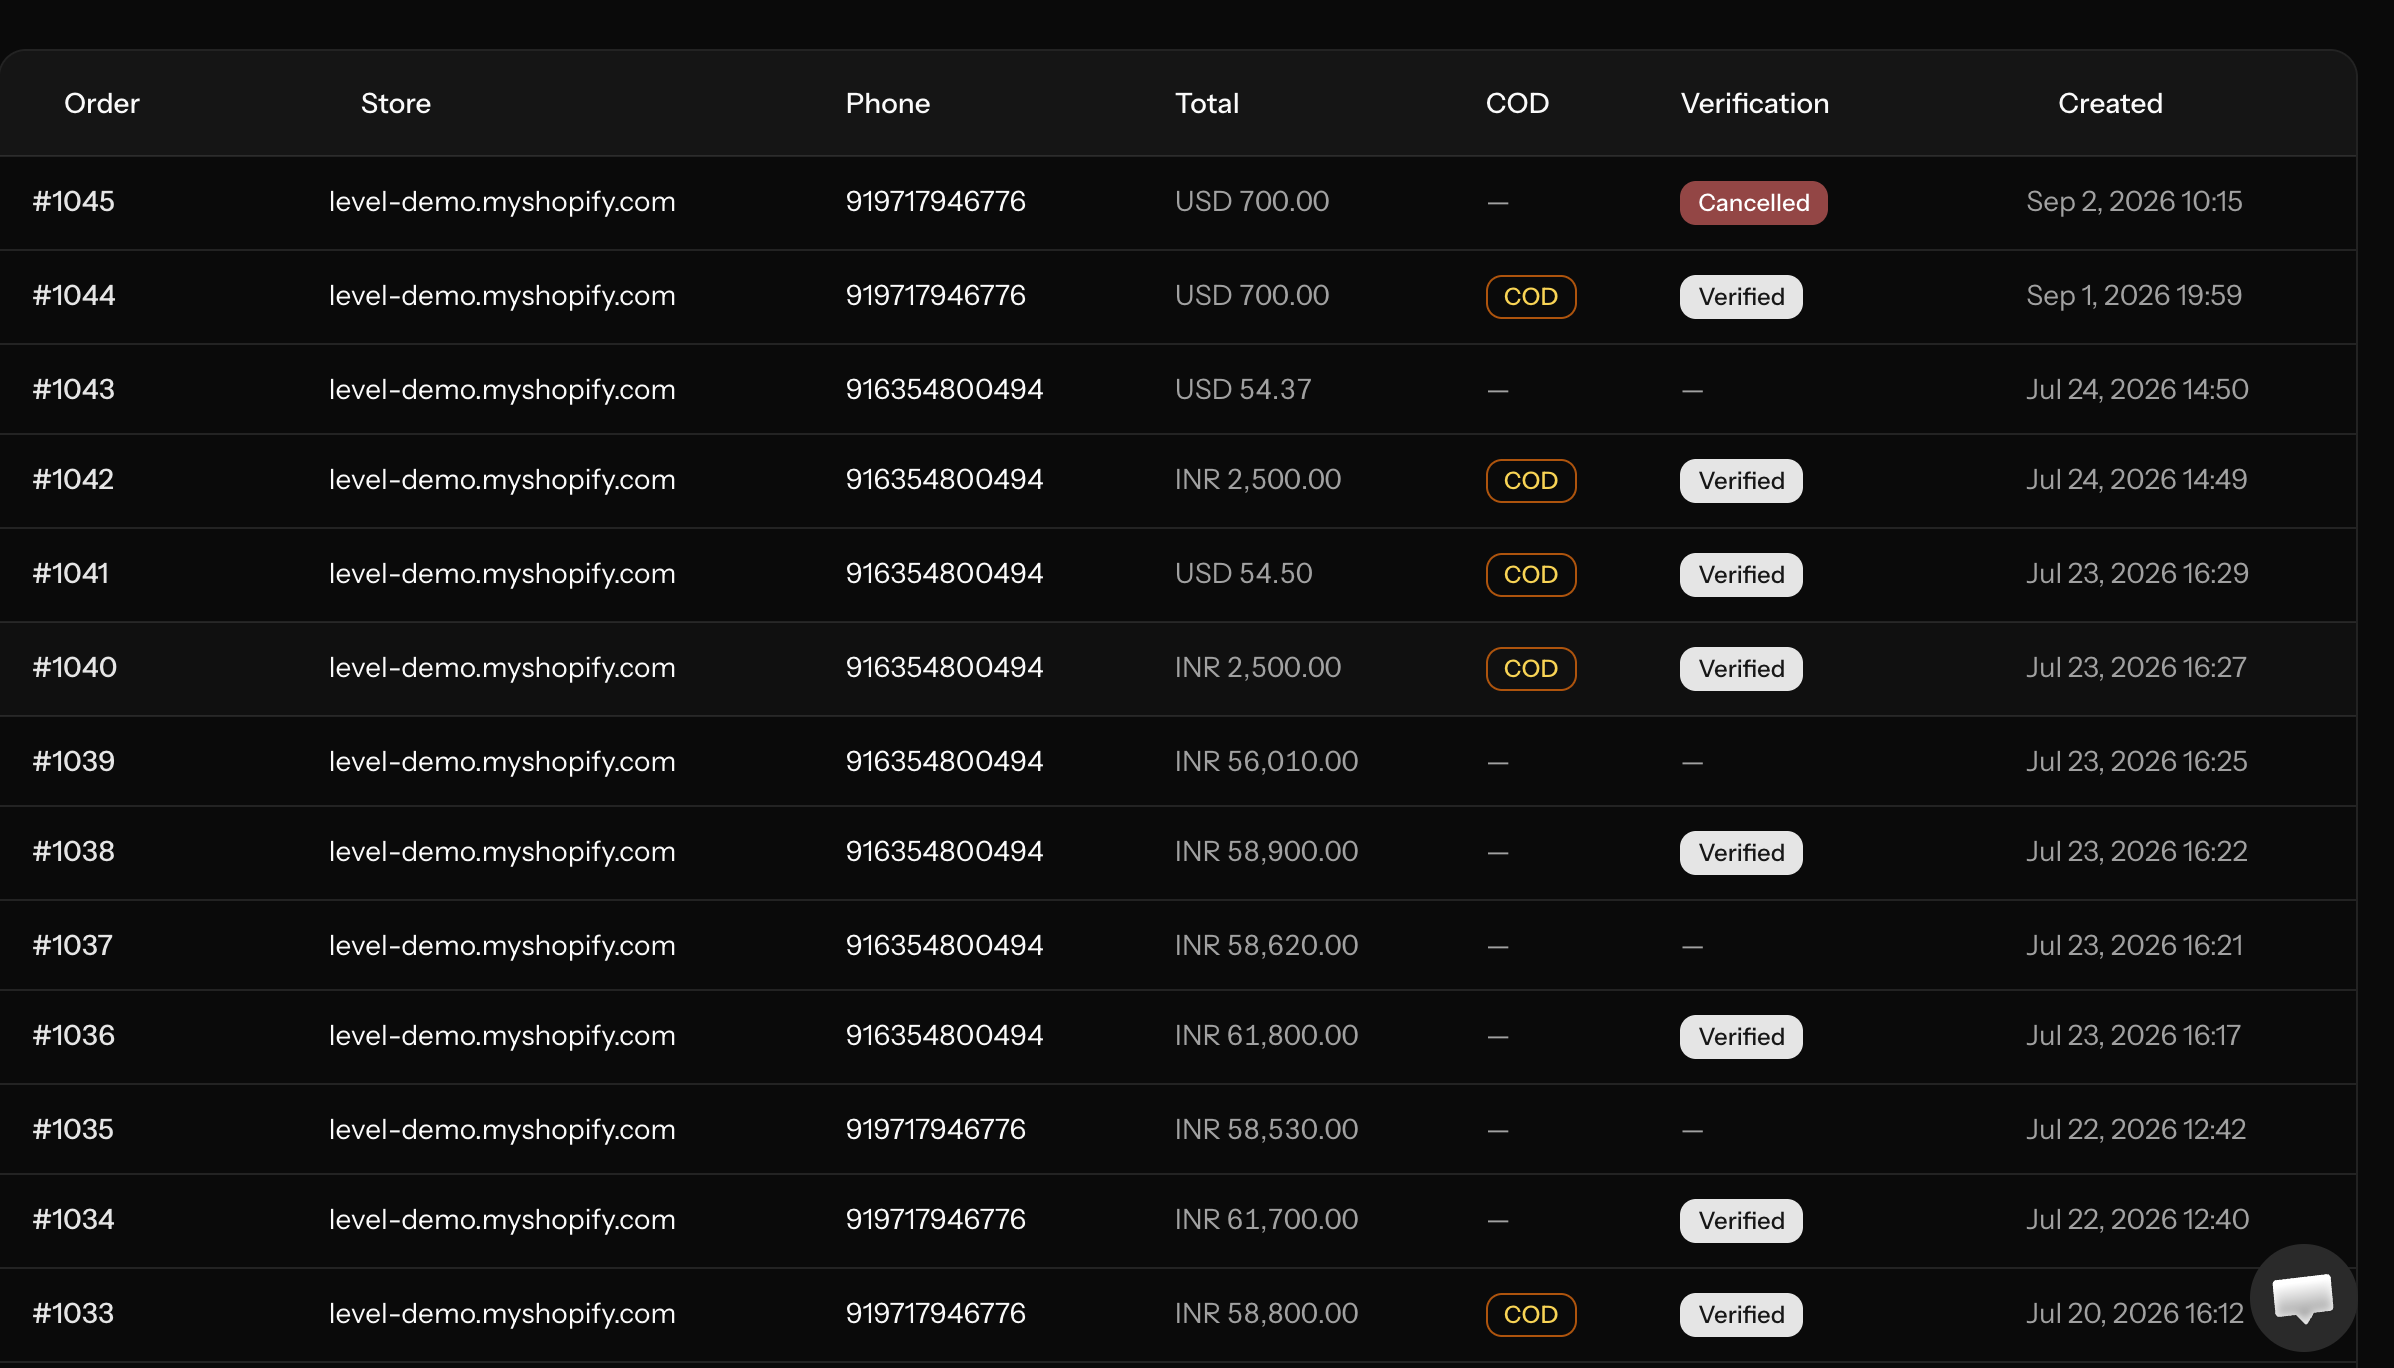Screen dimensions: 2394x1368
Task: Click the Verified badge on order #1044
Action: tap(1741, 297)
